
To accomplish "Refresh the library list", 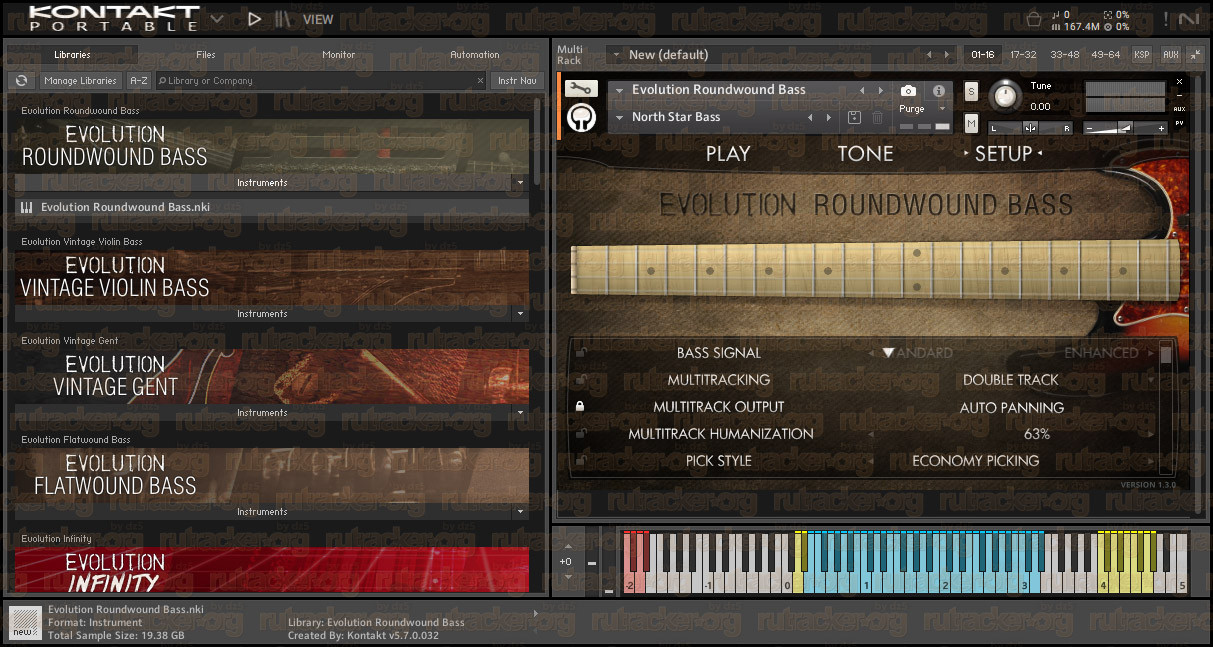I will 21,81.
